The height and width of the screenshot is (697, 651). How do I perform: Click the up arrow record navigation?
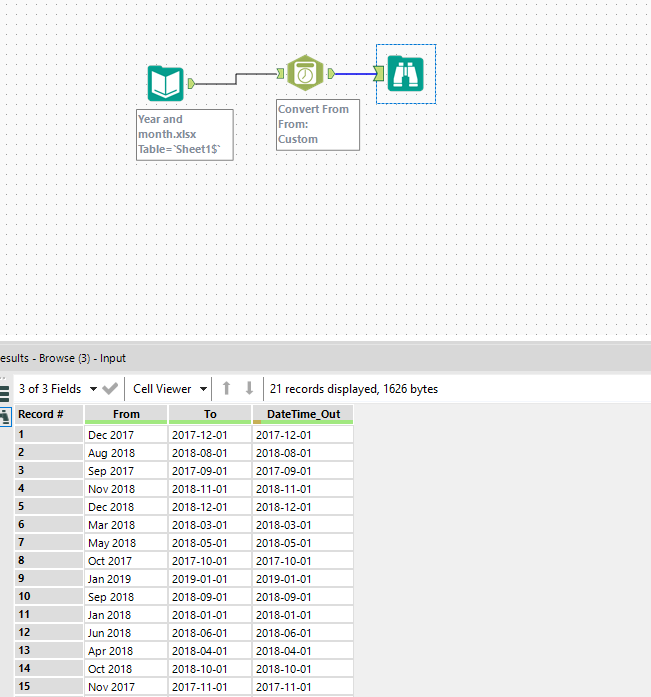[x=226, y=389]
